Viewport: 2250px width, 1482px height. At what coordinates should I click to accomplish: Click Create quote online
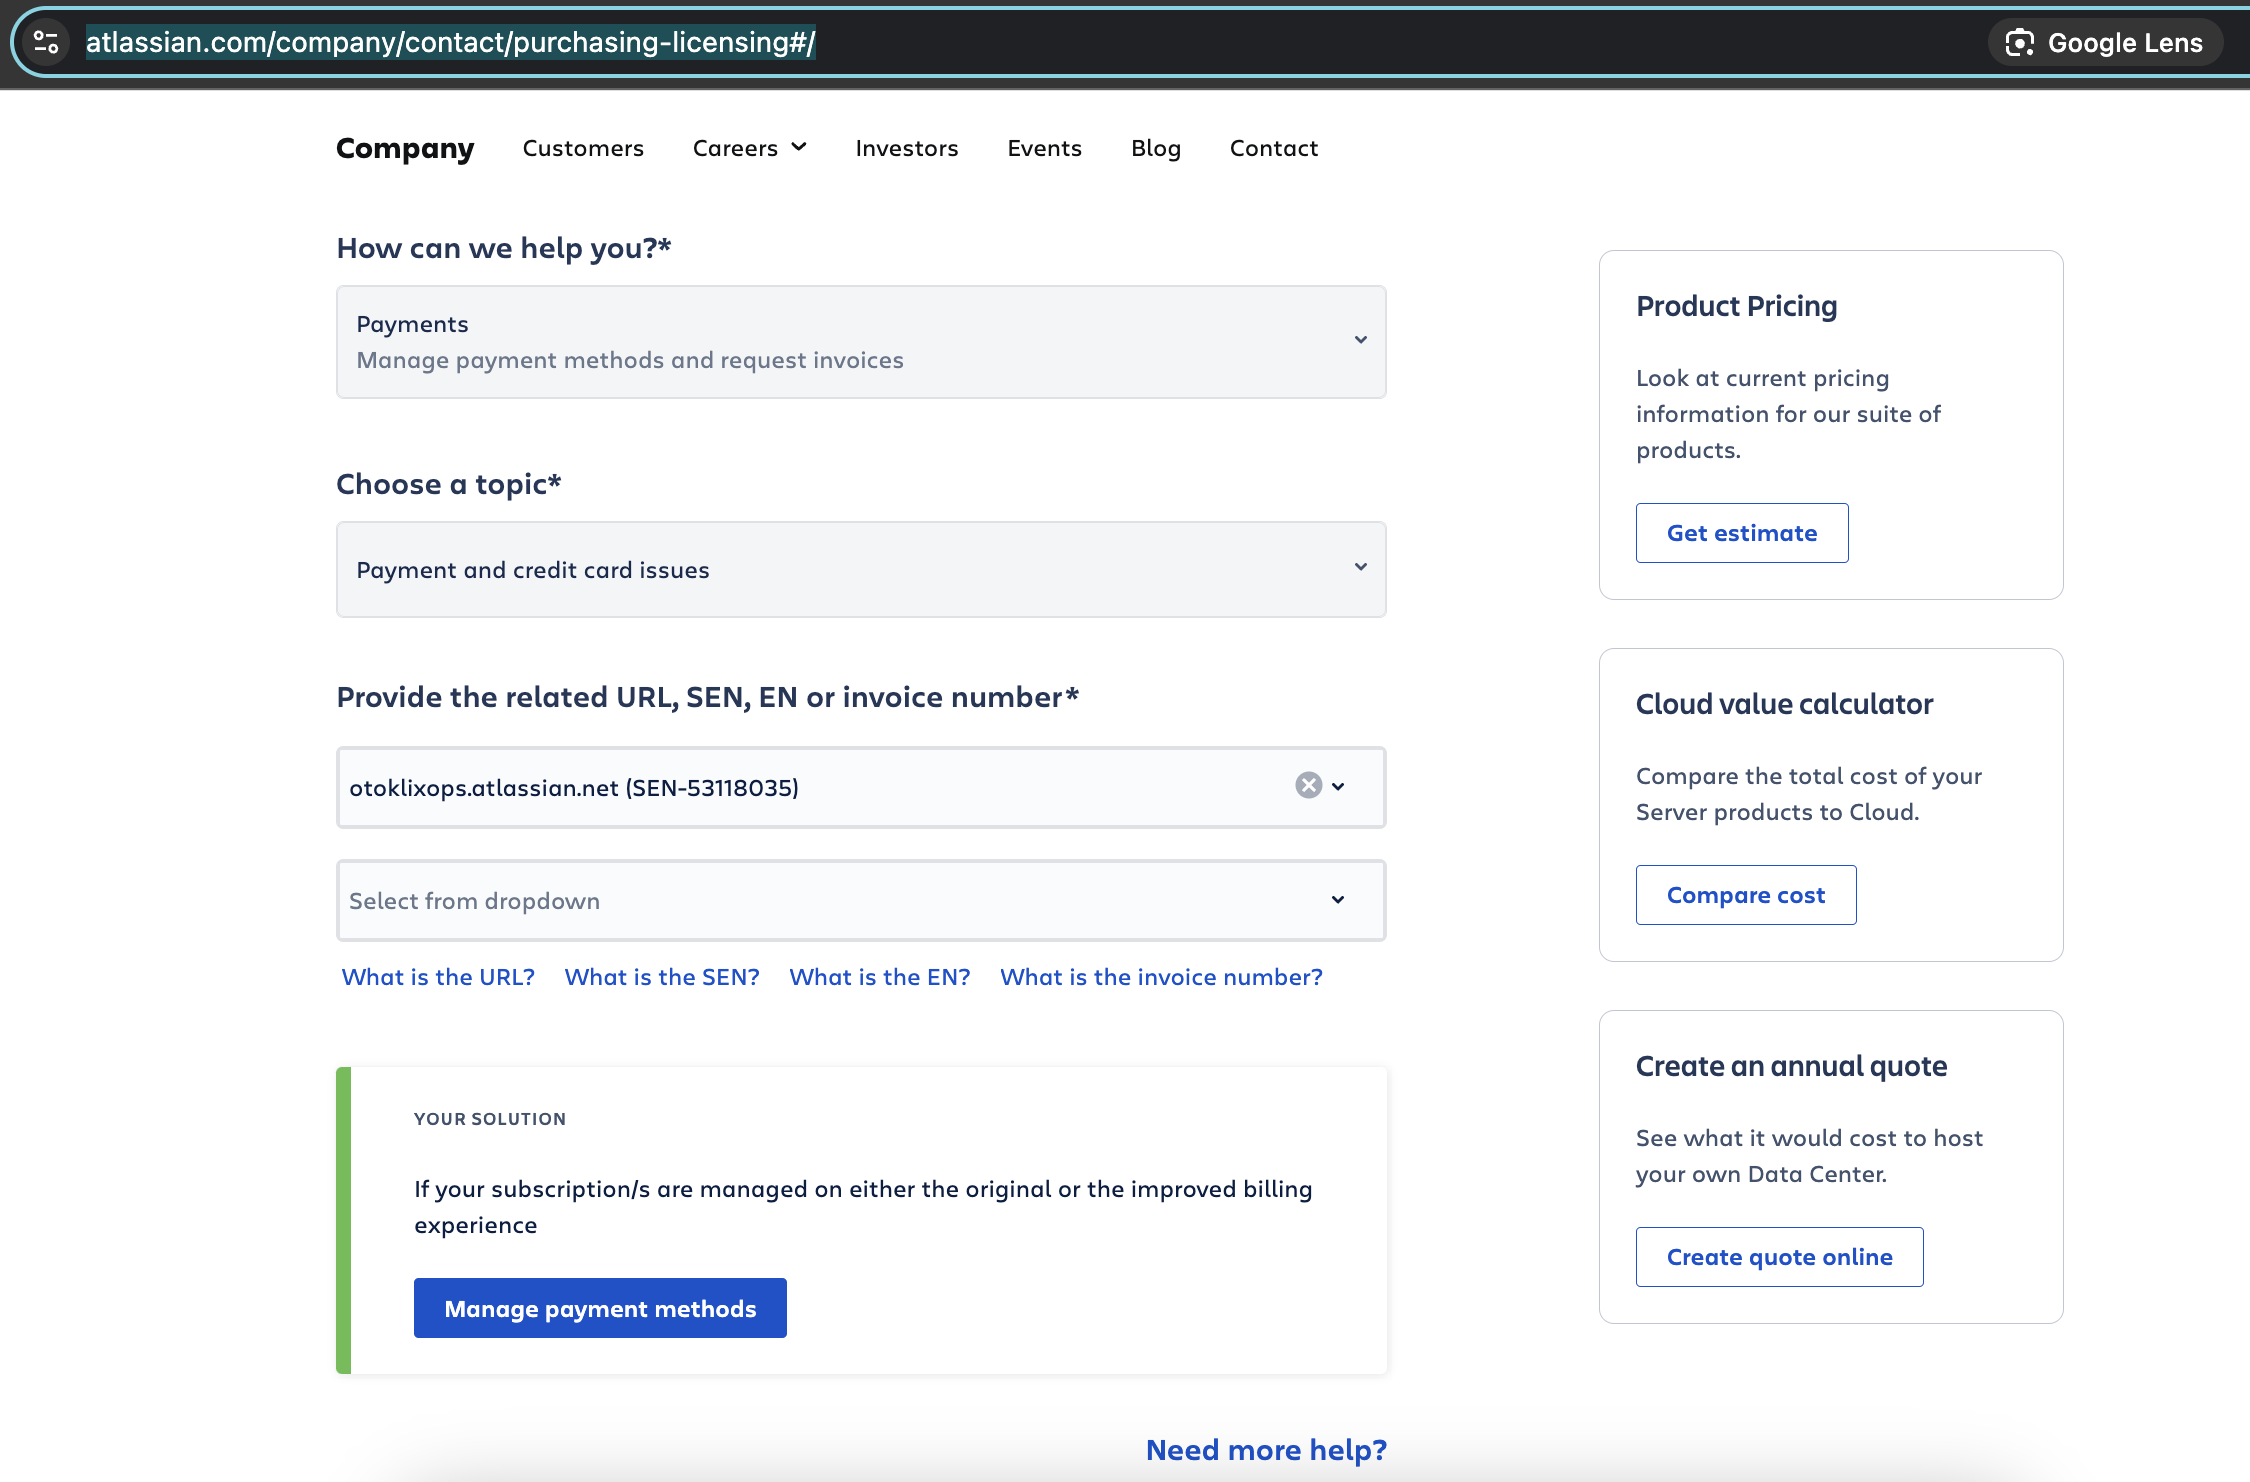tap(1778, 1256)
